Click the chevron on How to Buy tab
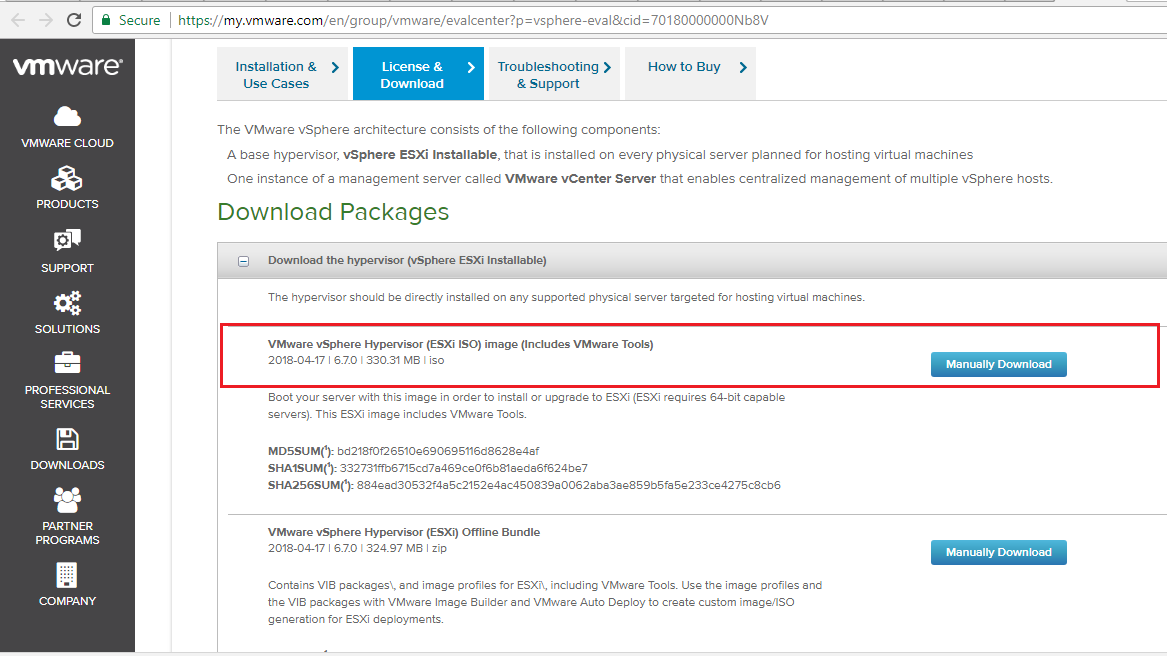 (743, 67)
